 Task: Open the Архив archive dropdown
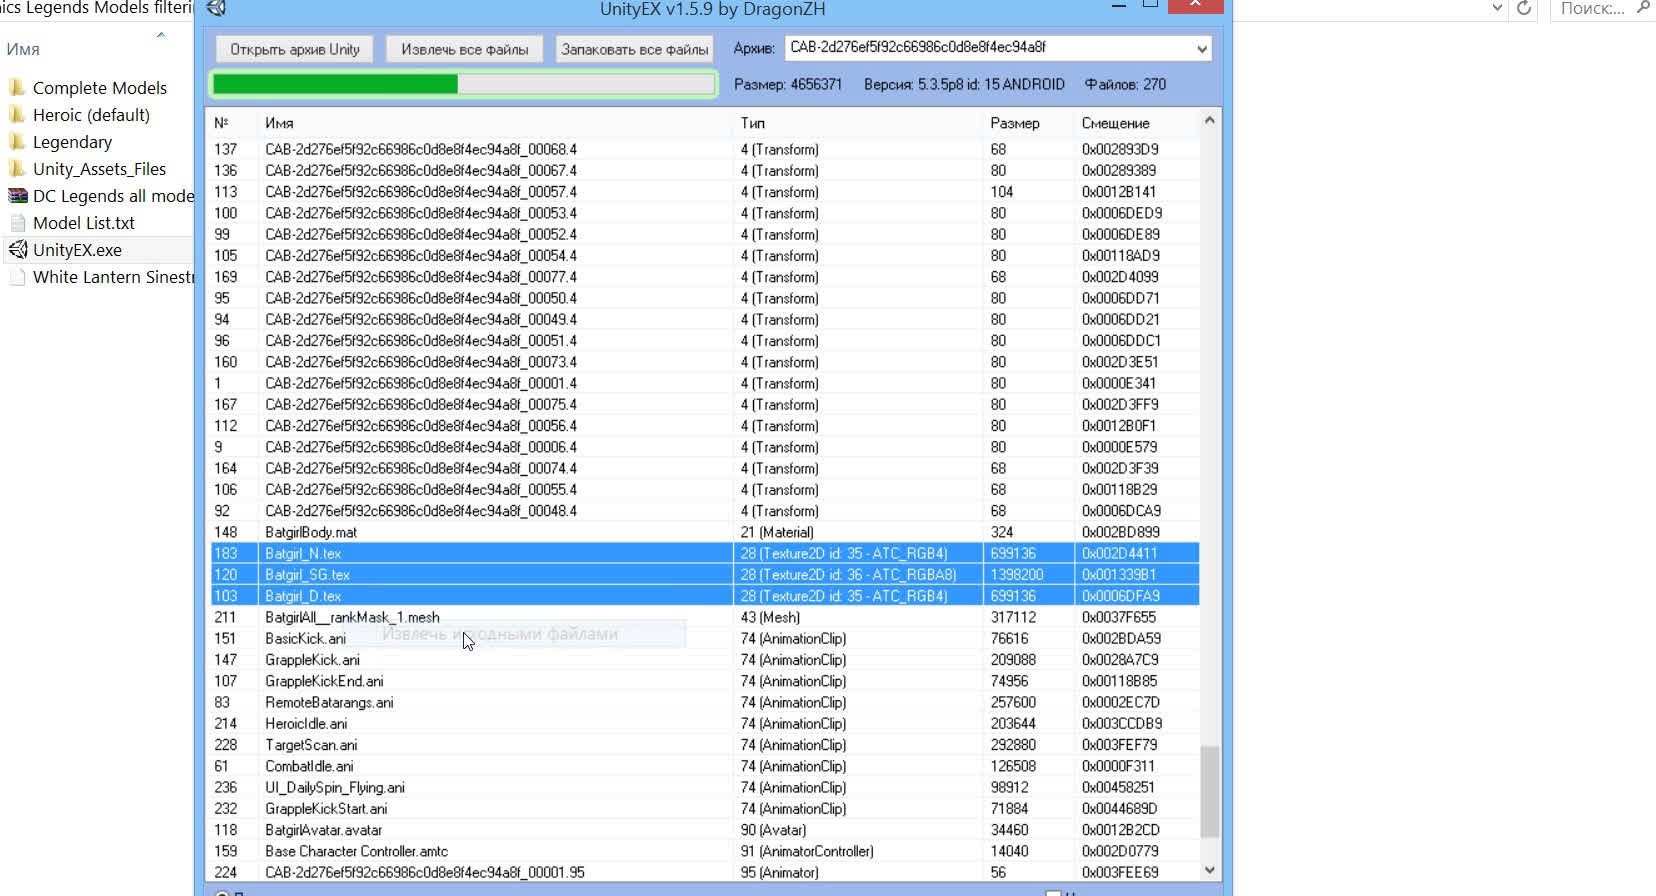tap(1201, 48)
